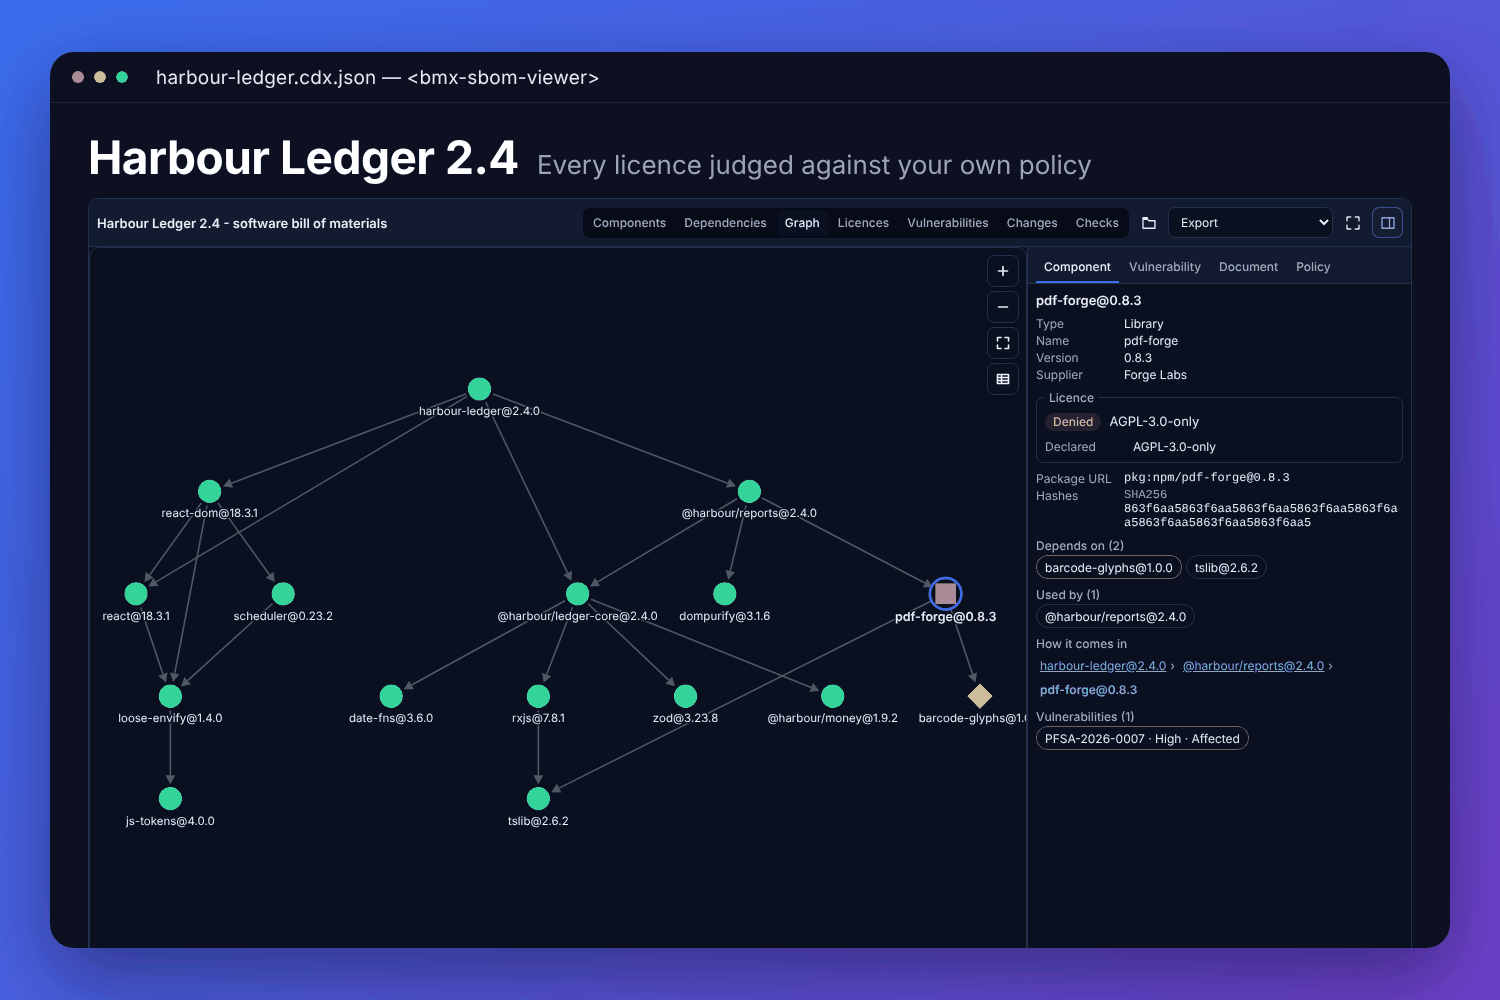Click the pdf-forge@0.8.3 square node
This screenshot has width=1500, height=1000.
click(x=945, y=594)
